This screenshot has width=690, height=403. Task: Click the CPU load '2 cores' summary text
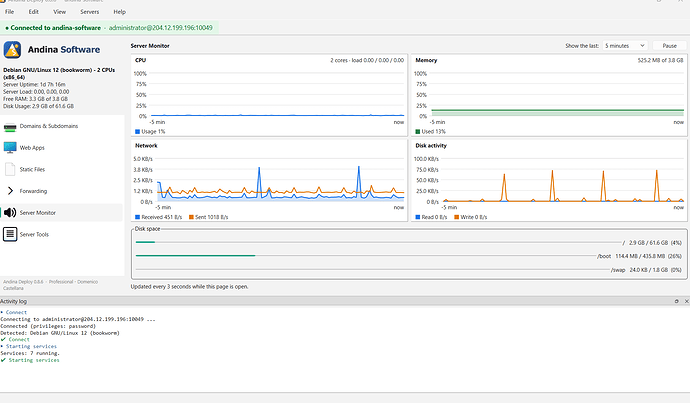click(367, 60)
